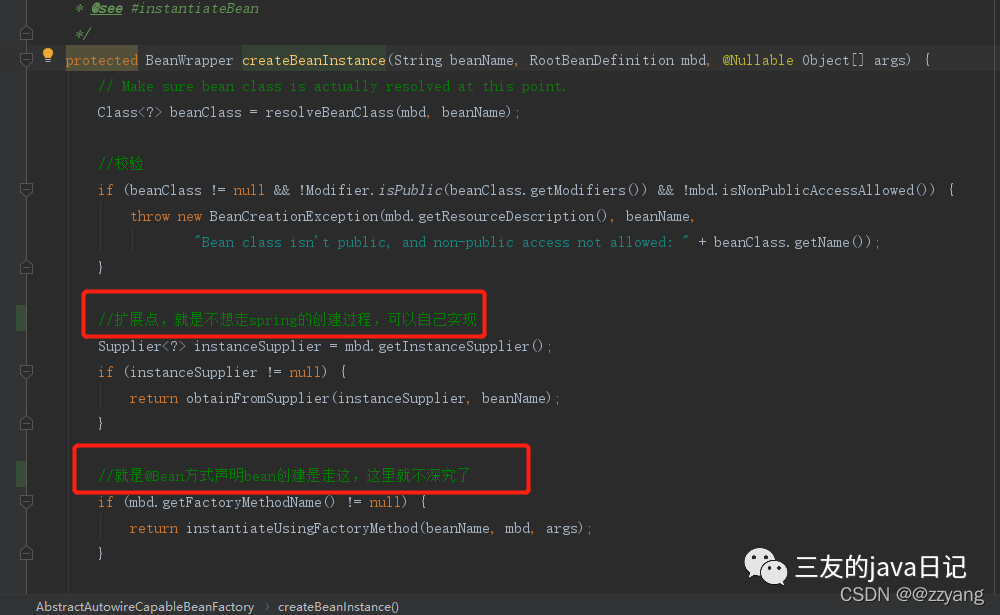Click the throw keyword
This screenshot has height=615, width=1000.
(150, 216)
